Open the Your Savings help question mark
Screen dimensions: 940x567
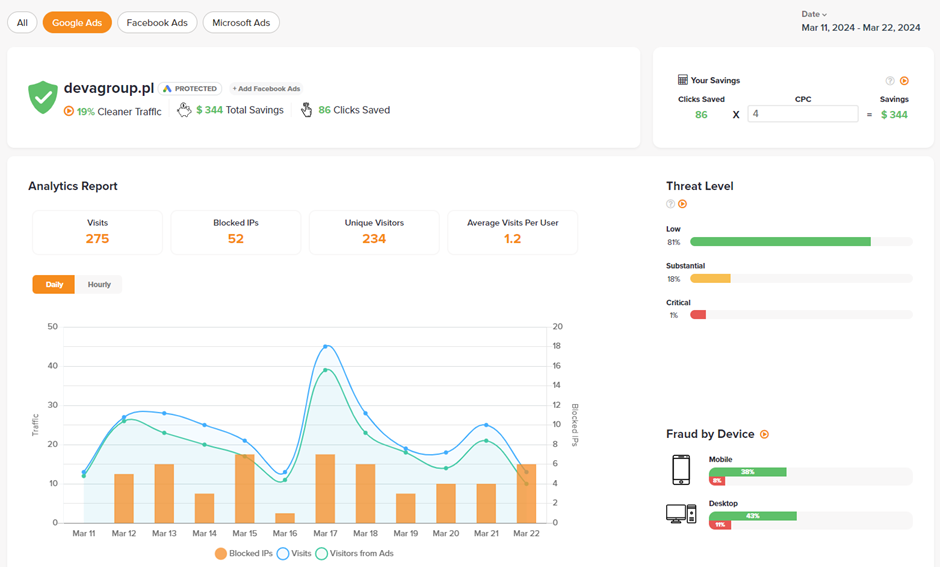coord(890,81)
